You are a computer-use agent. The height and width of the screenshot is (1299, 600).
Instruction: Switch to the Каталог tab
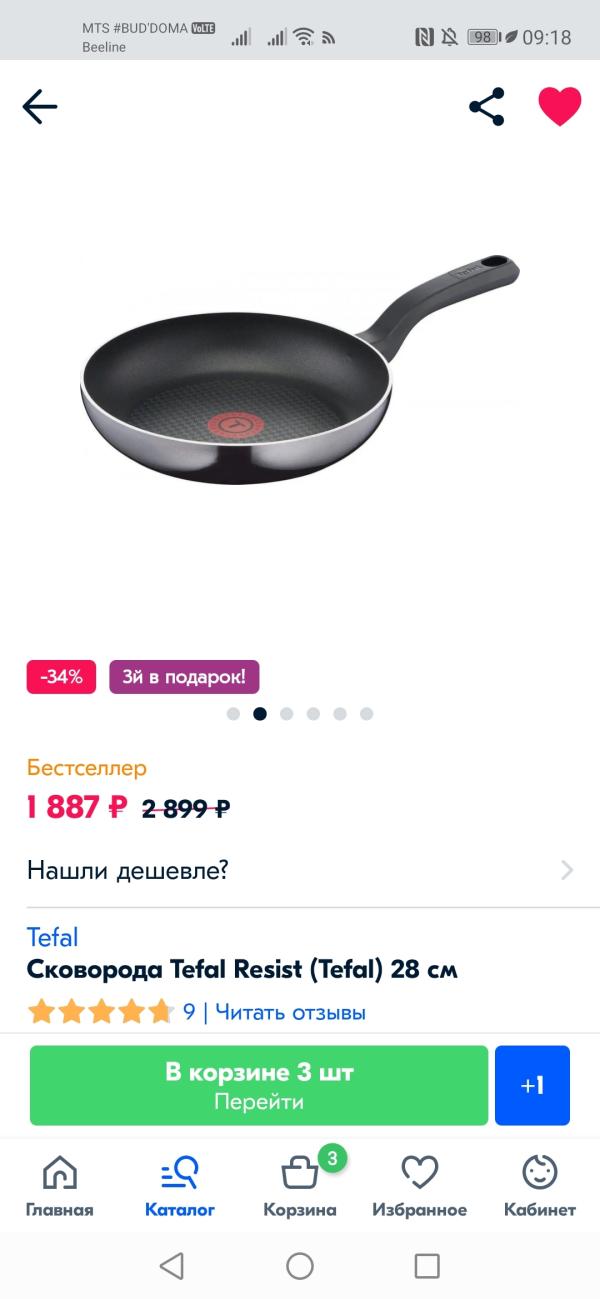[180, 1186]
